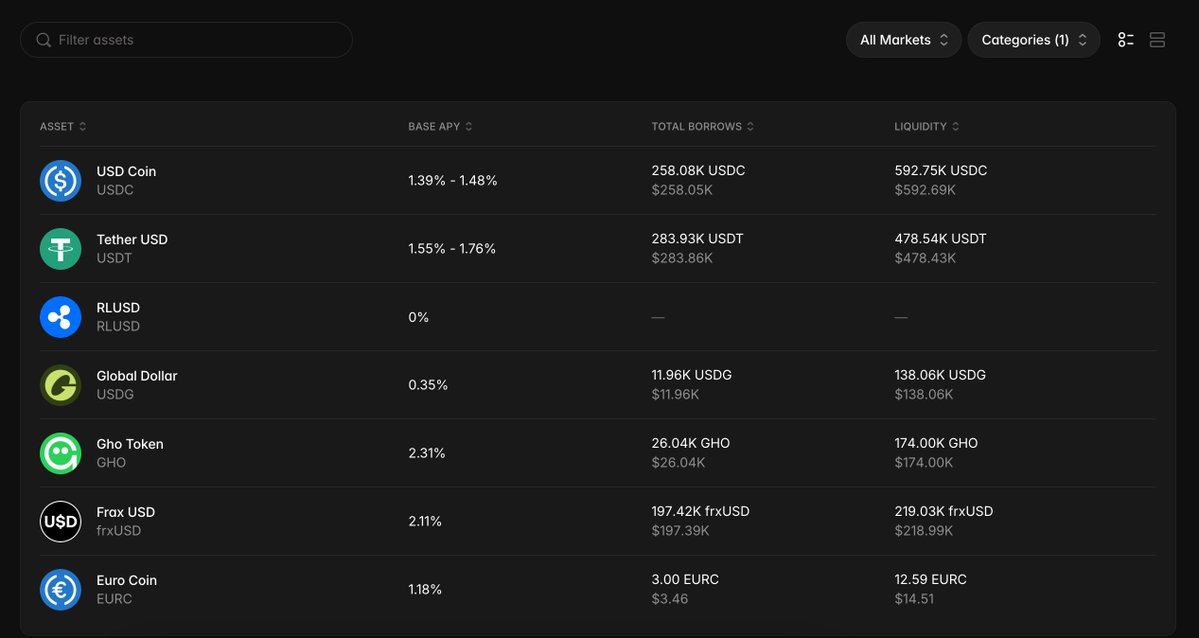Click the 11.96K USDG total borrows
Viewport: 1199px width, 638px height.
tap(692, 375)
